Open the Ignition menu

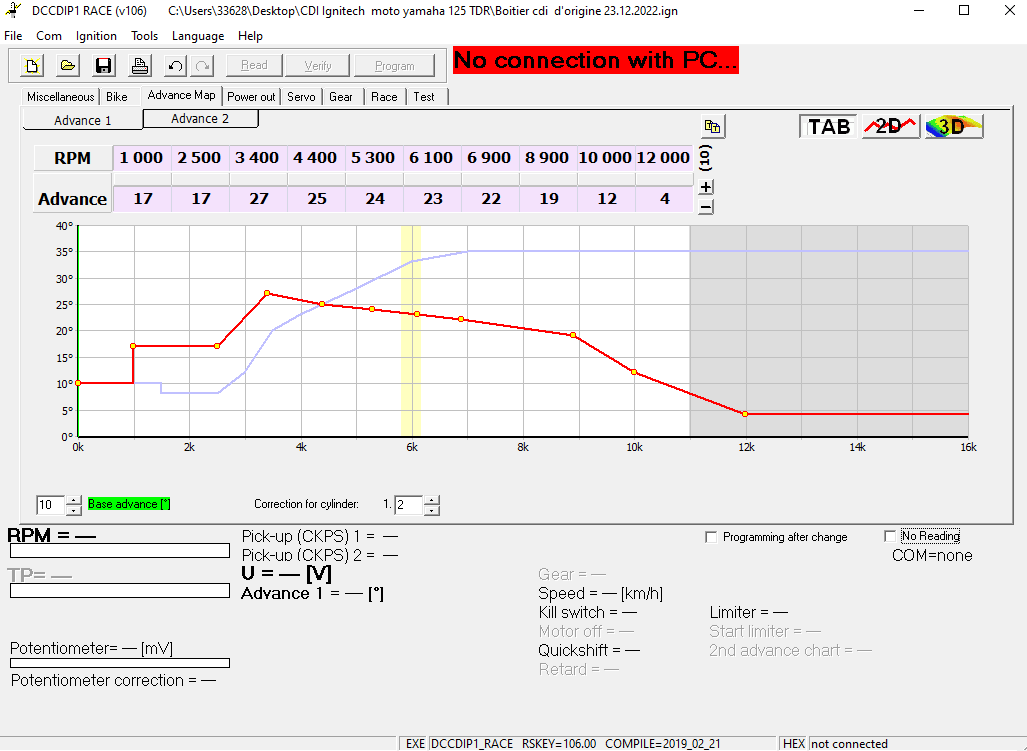coord(96,36)
